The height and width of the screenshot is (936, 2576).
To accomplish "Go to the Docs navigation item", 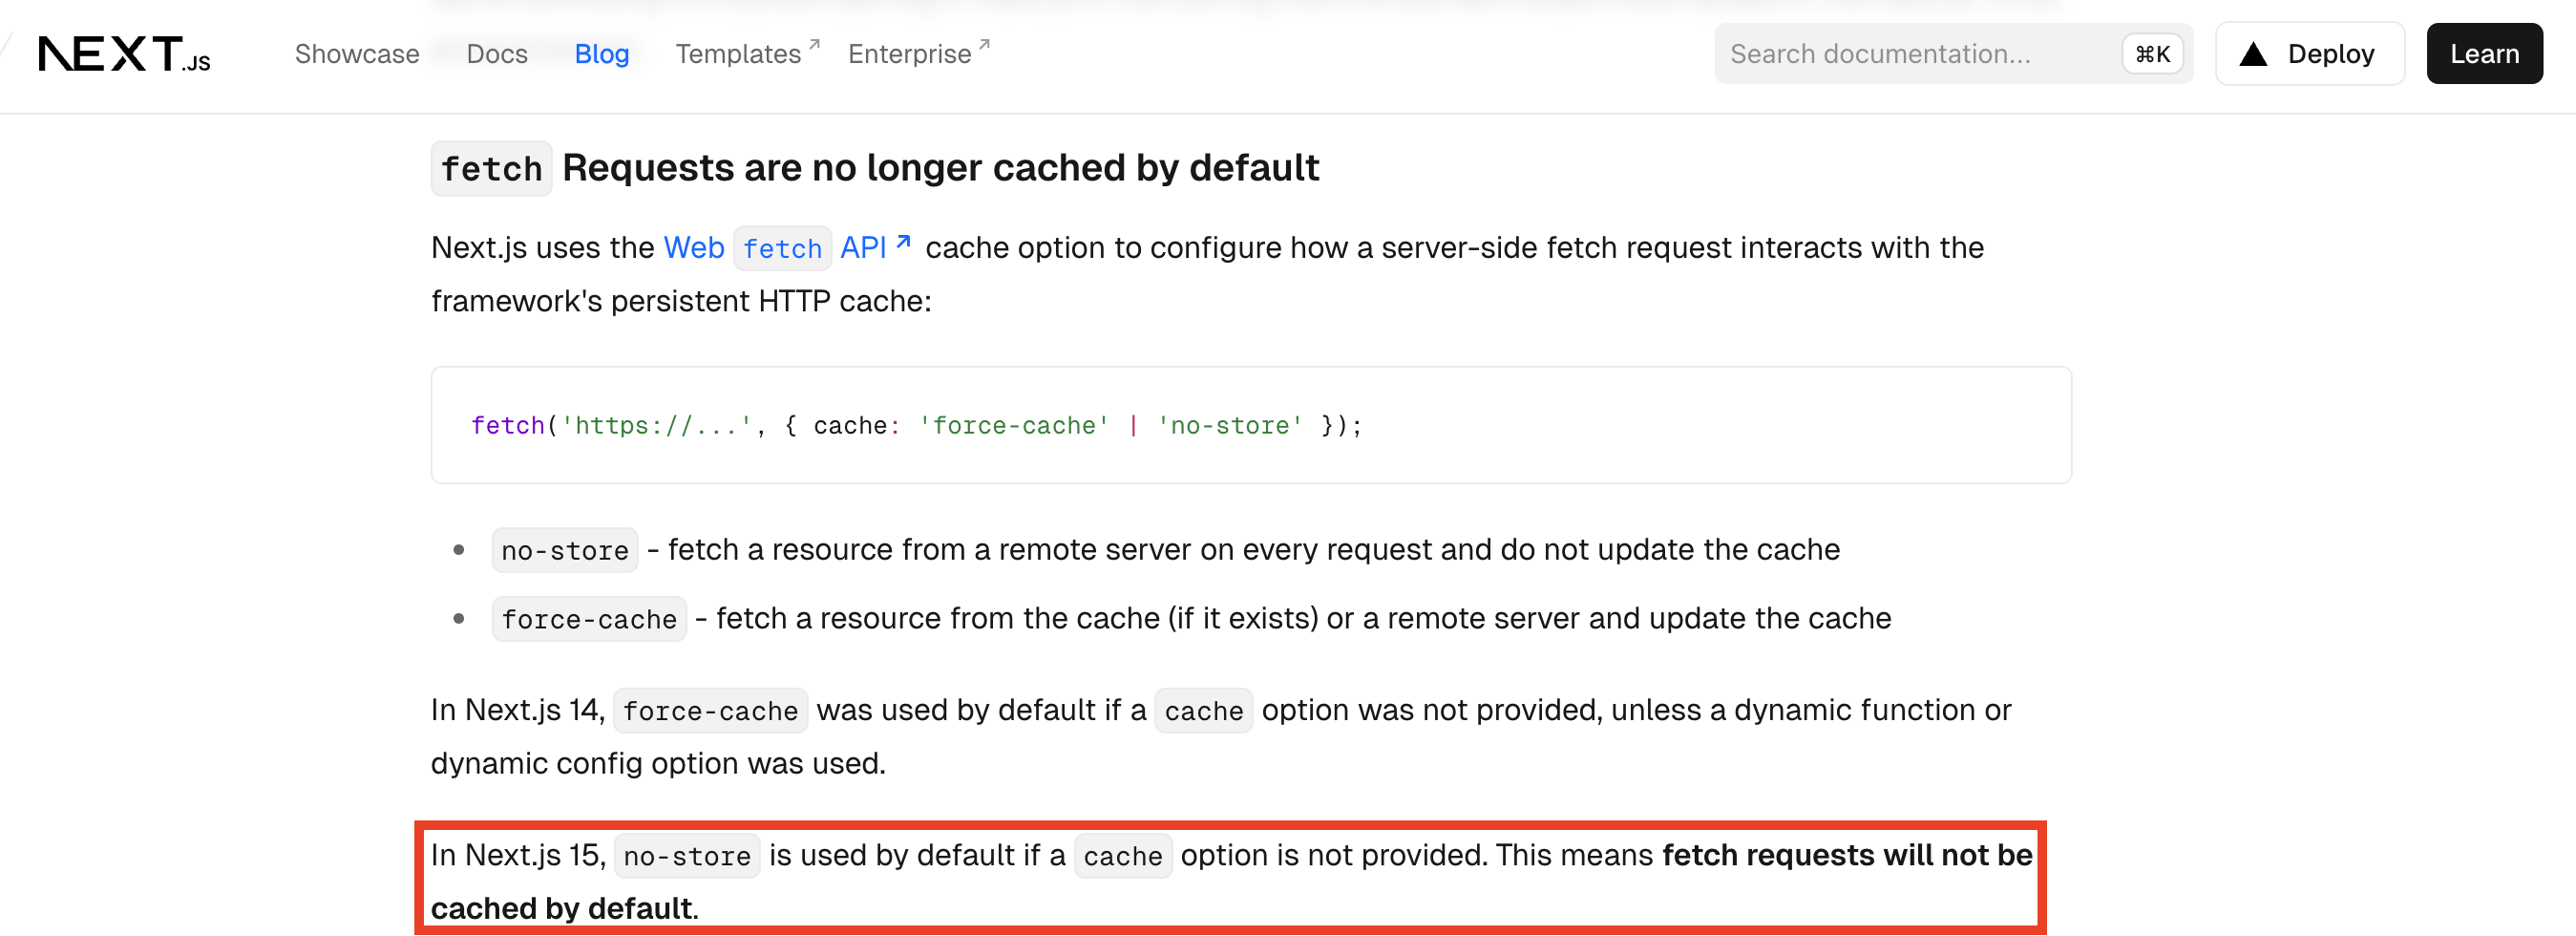I will [497, 54].
